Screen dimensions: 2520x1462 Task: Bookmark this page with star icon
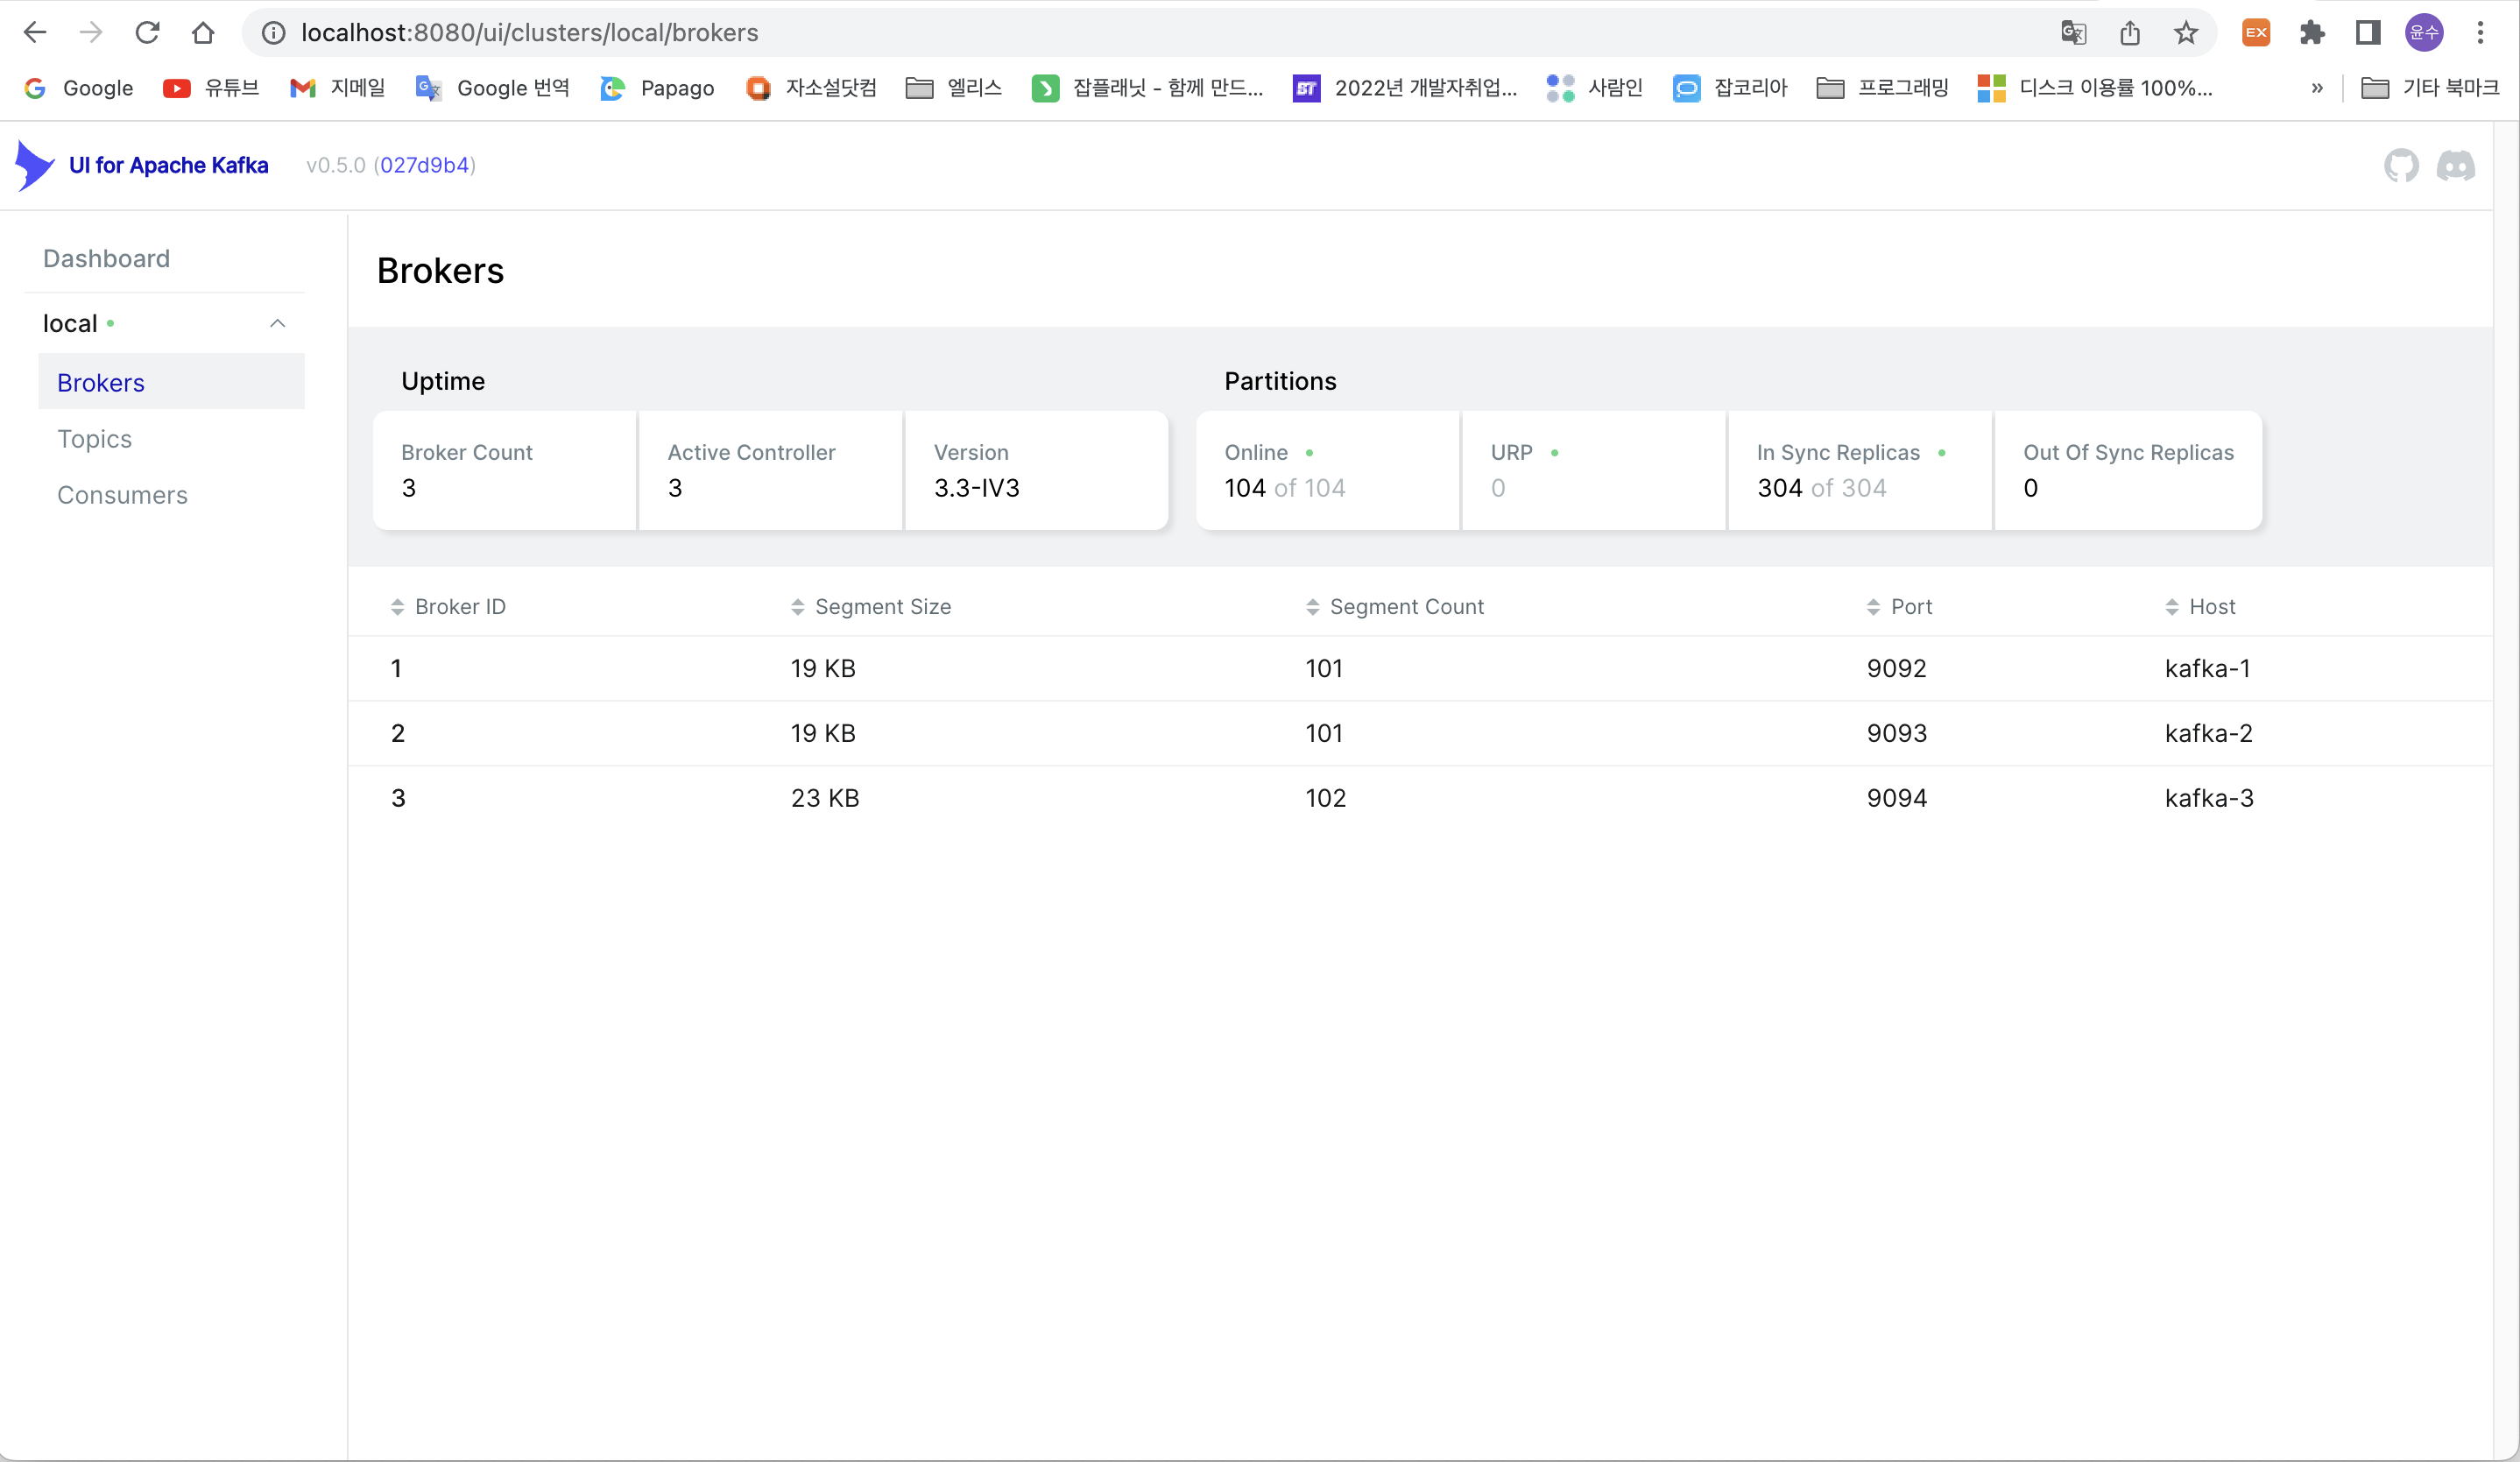tap(2185, 33)
